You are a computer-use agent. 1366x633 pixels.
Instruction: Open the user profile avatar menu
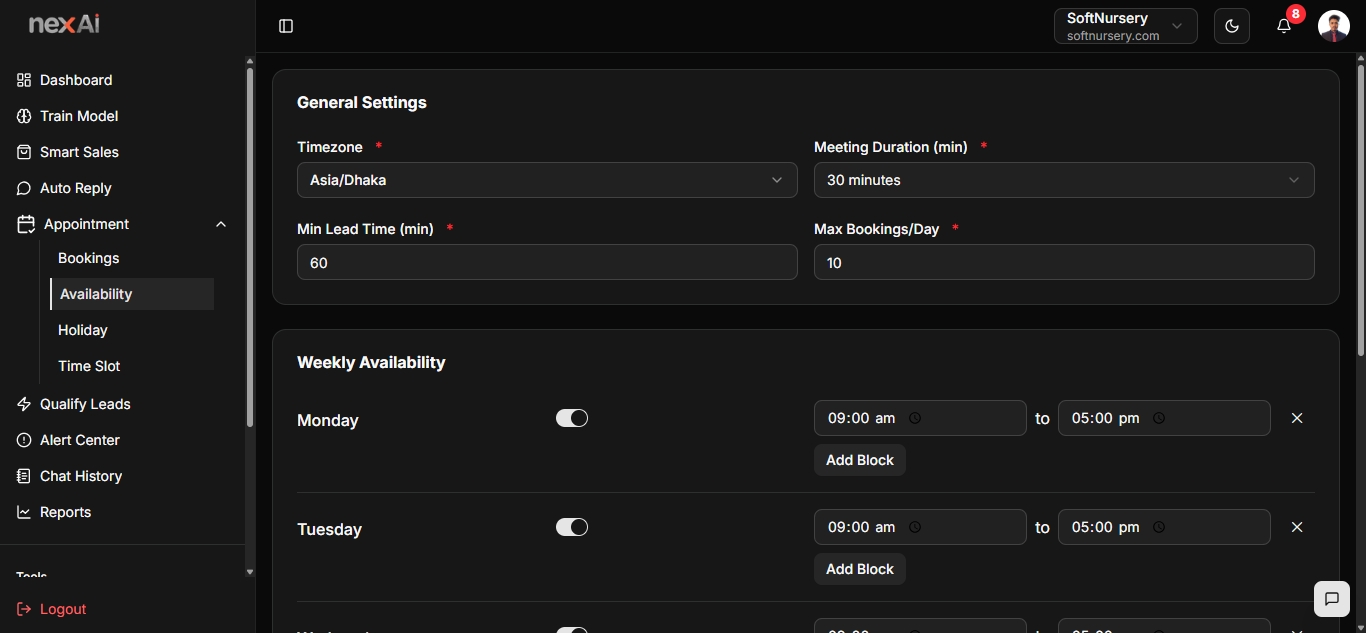1334,26
